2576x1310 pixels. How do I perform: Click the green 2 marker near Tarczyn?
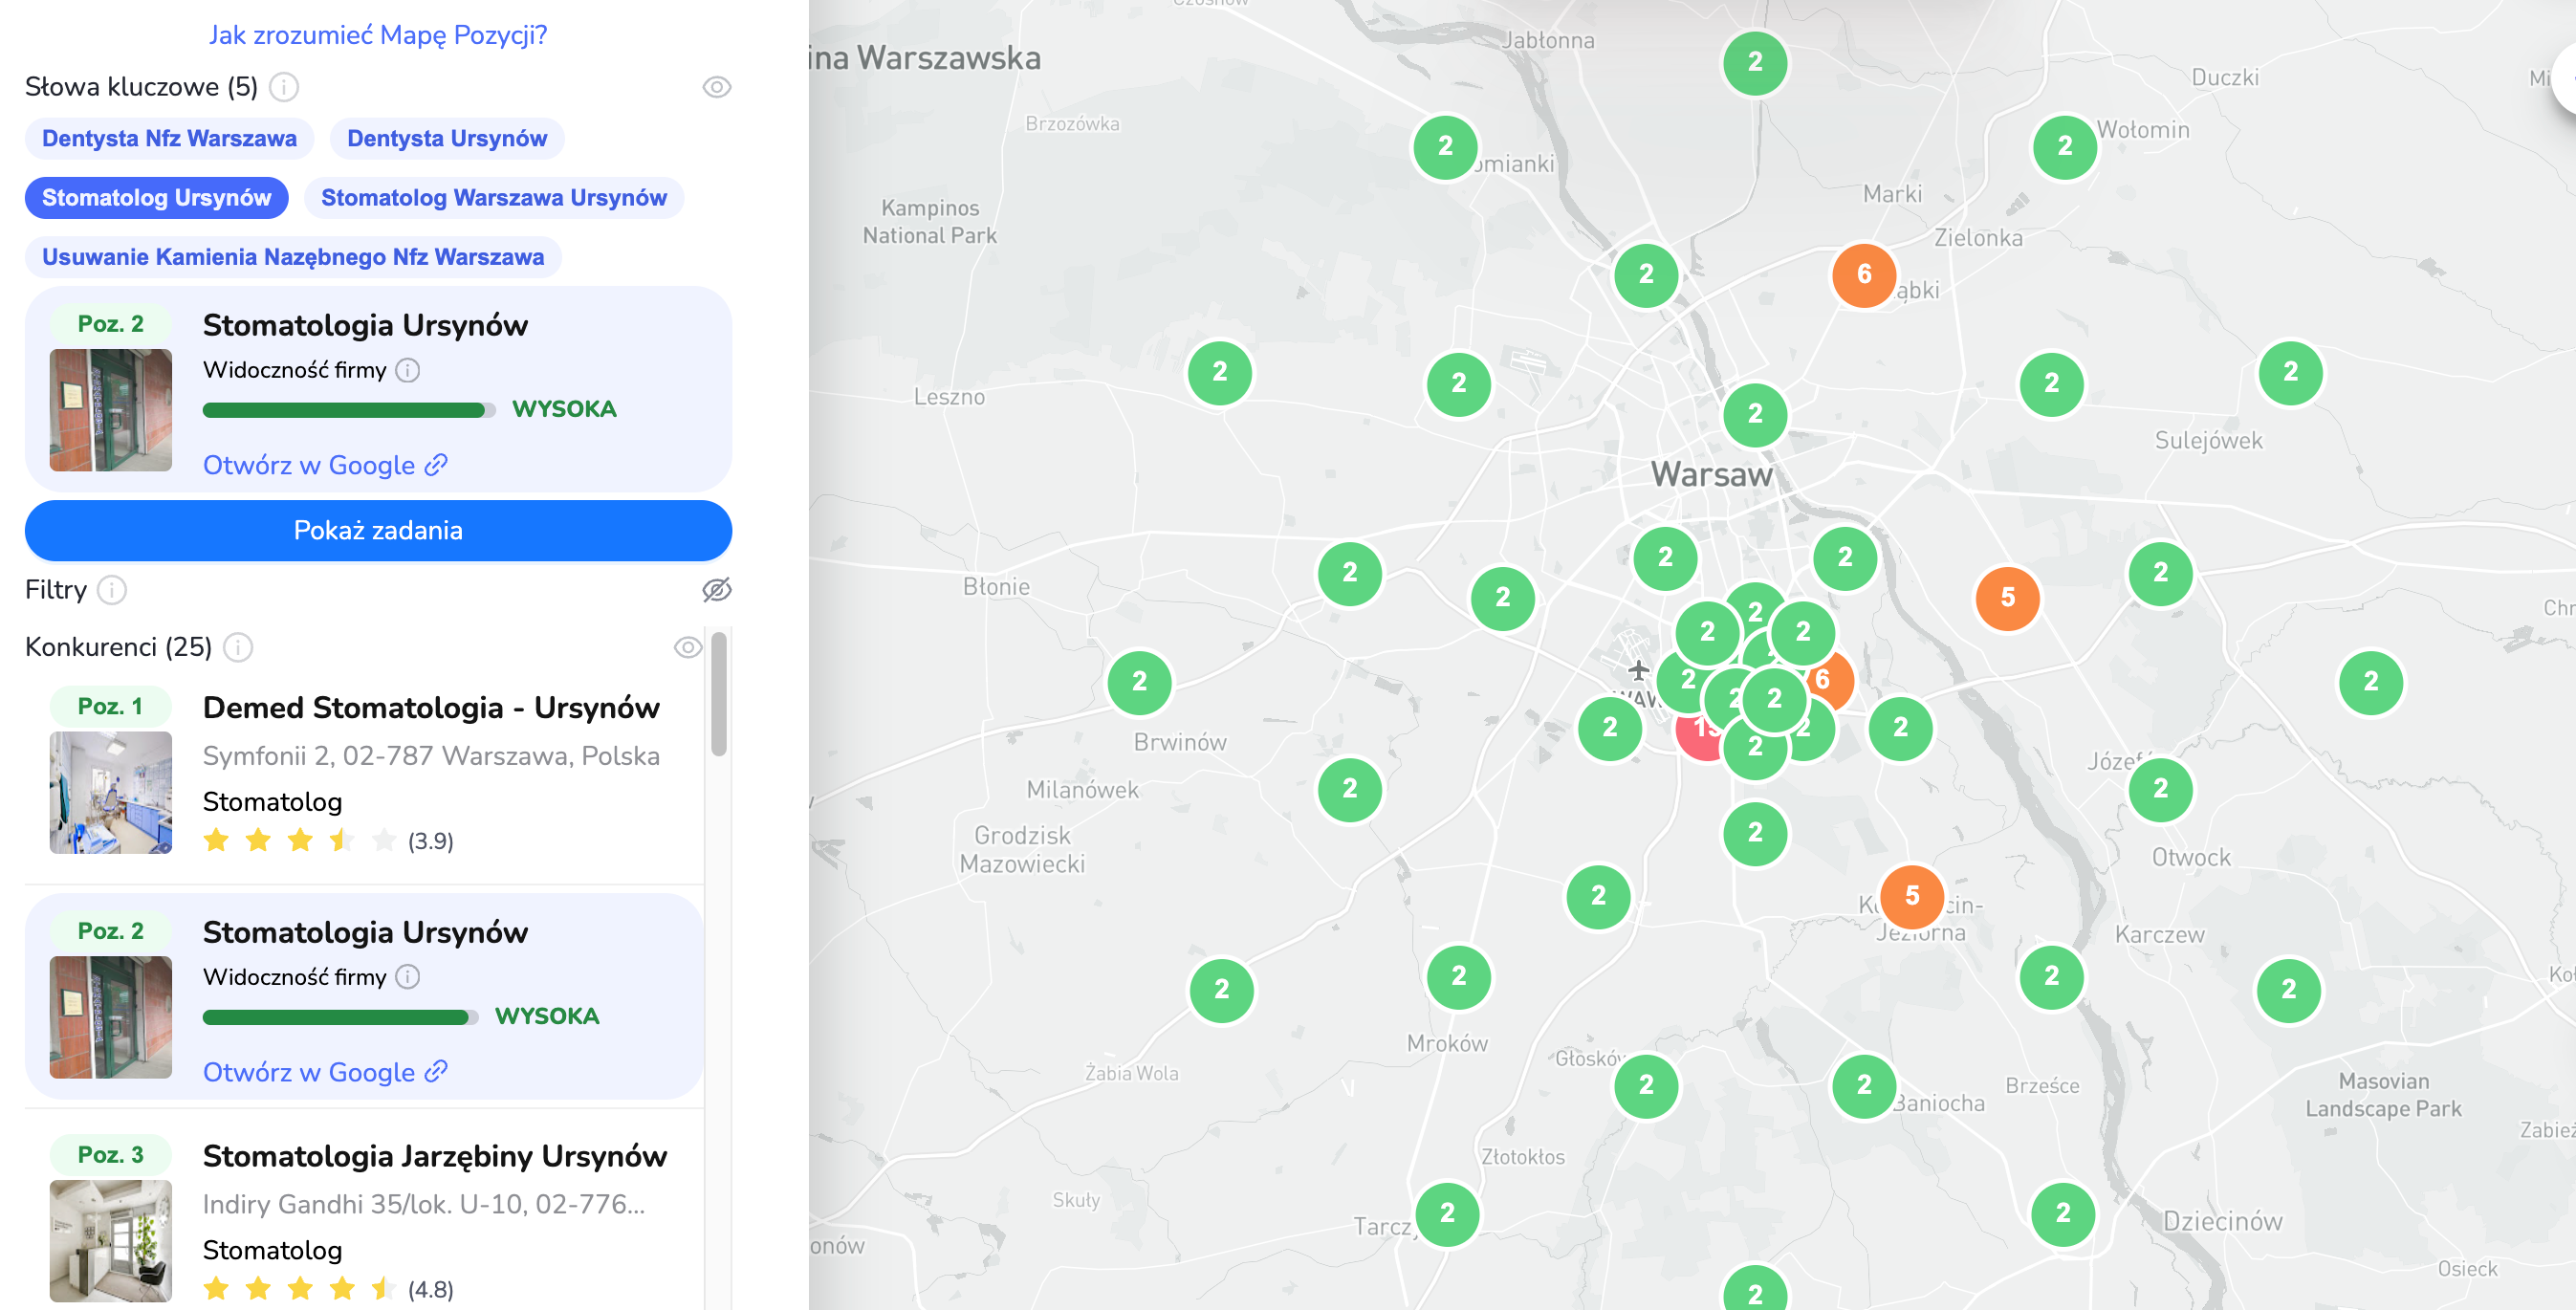[1446, 1213]
